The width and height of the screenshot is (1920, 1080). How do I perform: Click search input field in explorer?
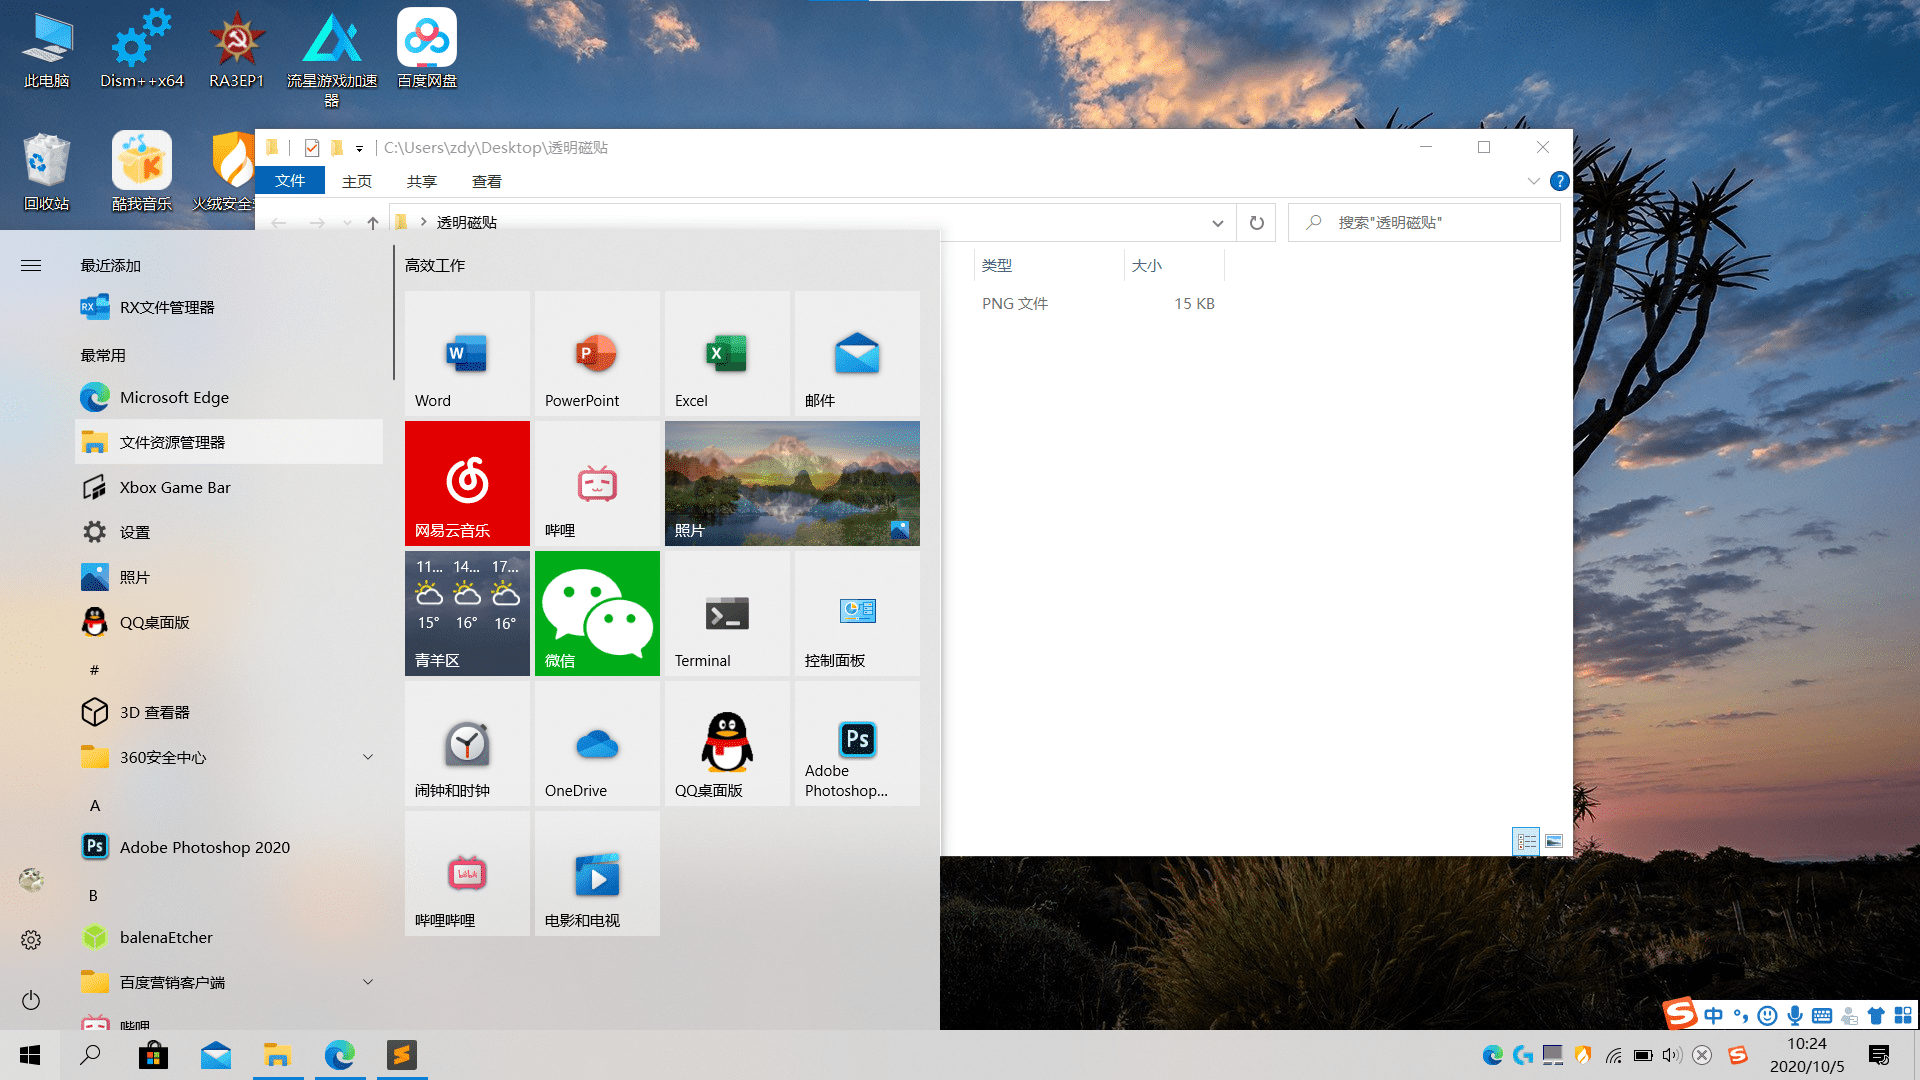[x=1423, y=222]
